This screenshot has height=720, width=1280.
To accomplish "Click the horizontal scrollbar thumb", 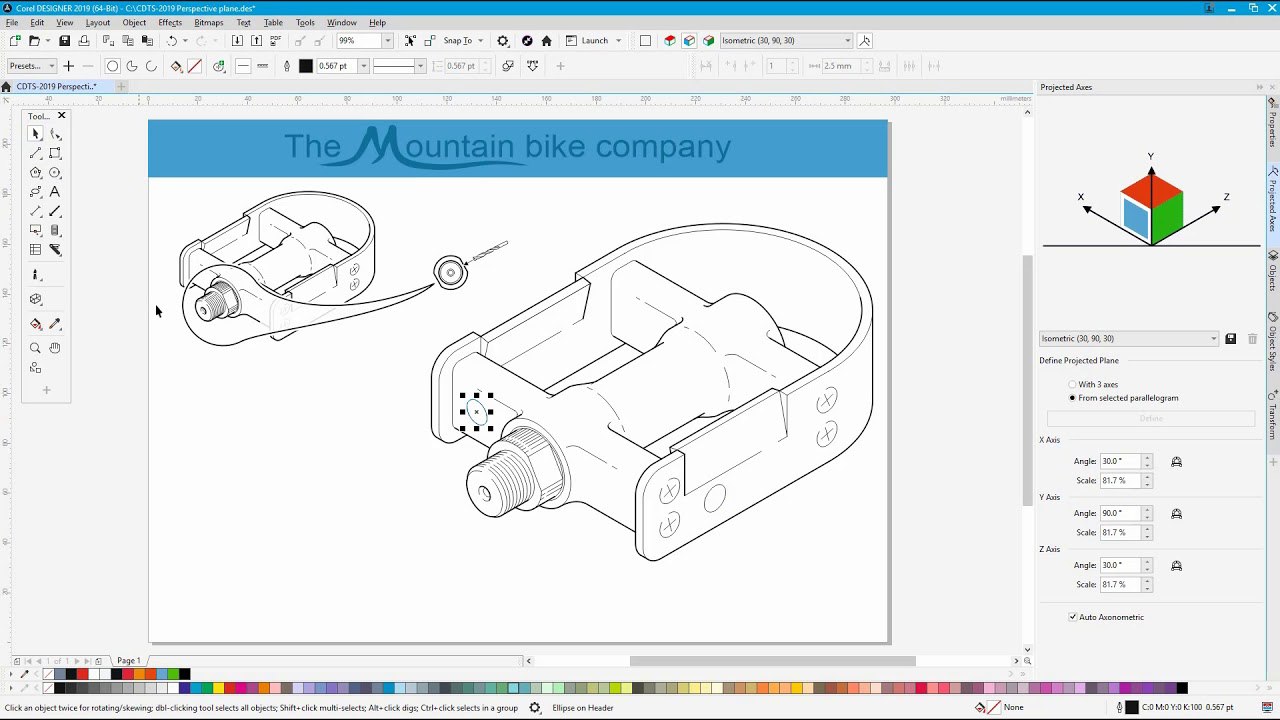I will pyautogui.click(x=772, y=661).
